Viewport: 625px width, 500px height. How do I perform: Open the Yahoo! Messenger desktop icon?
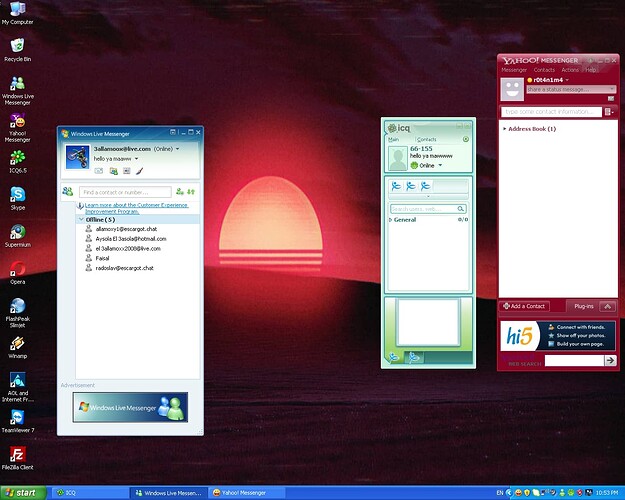18,128
